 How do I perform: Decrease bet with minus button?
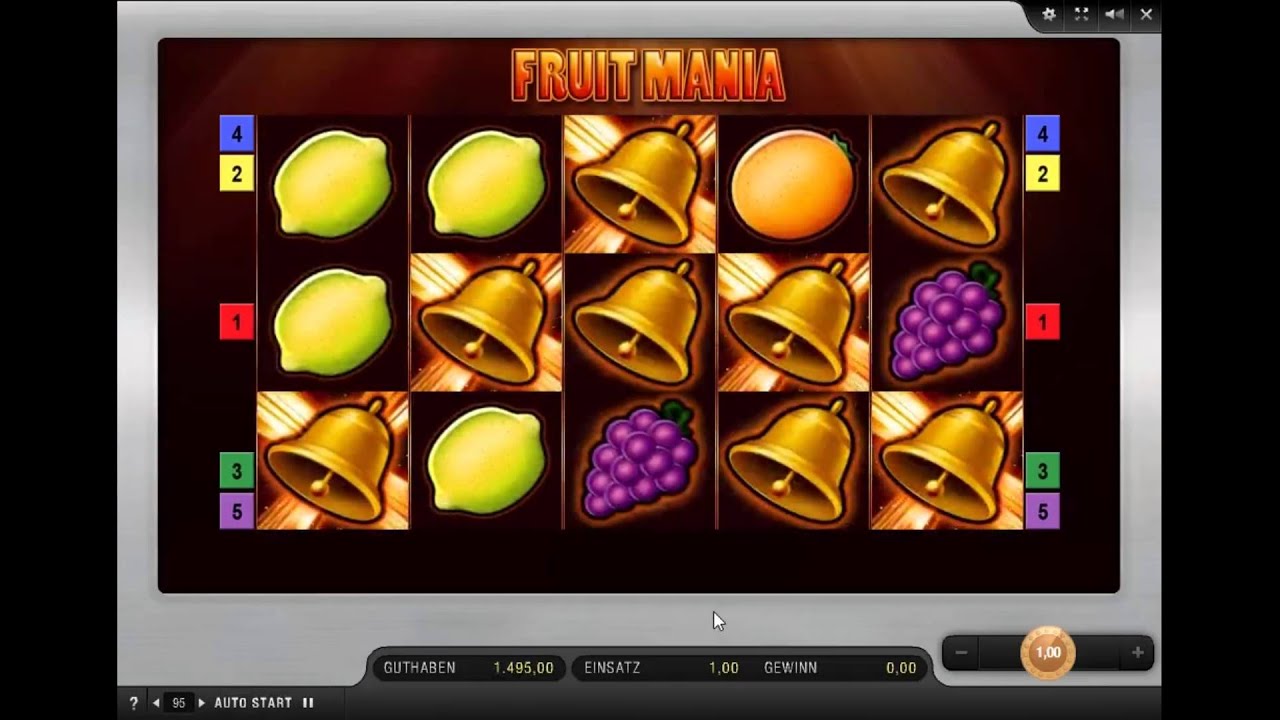[961, 653]
